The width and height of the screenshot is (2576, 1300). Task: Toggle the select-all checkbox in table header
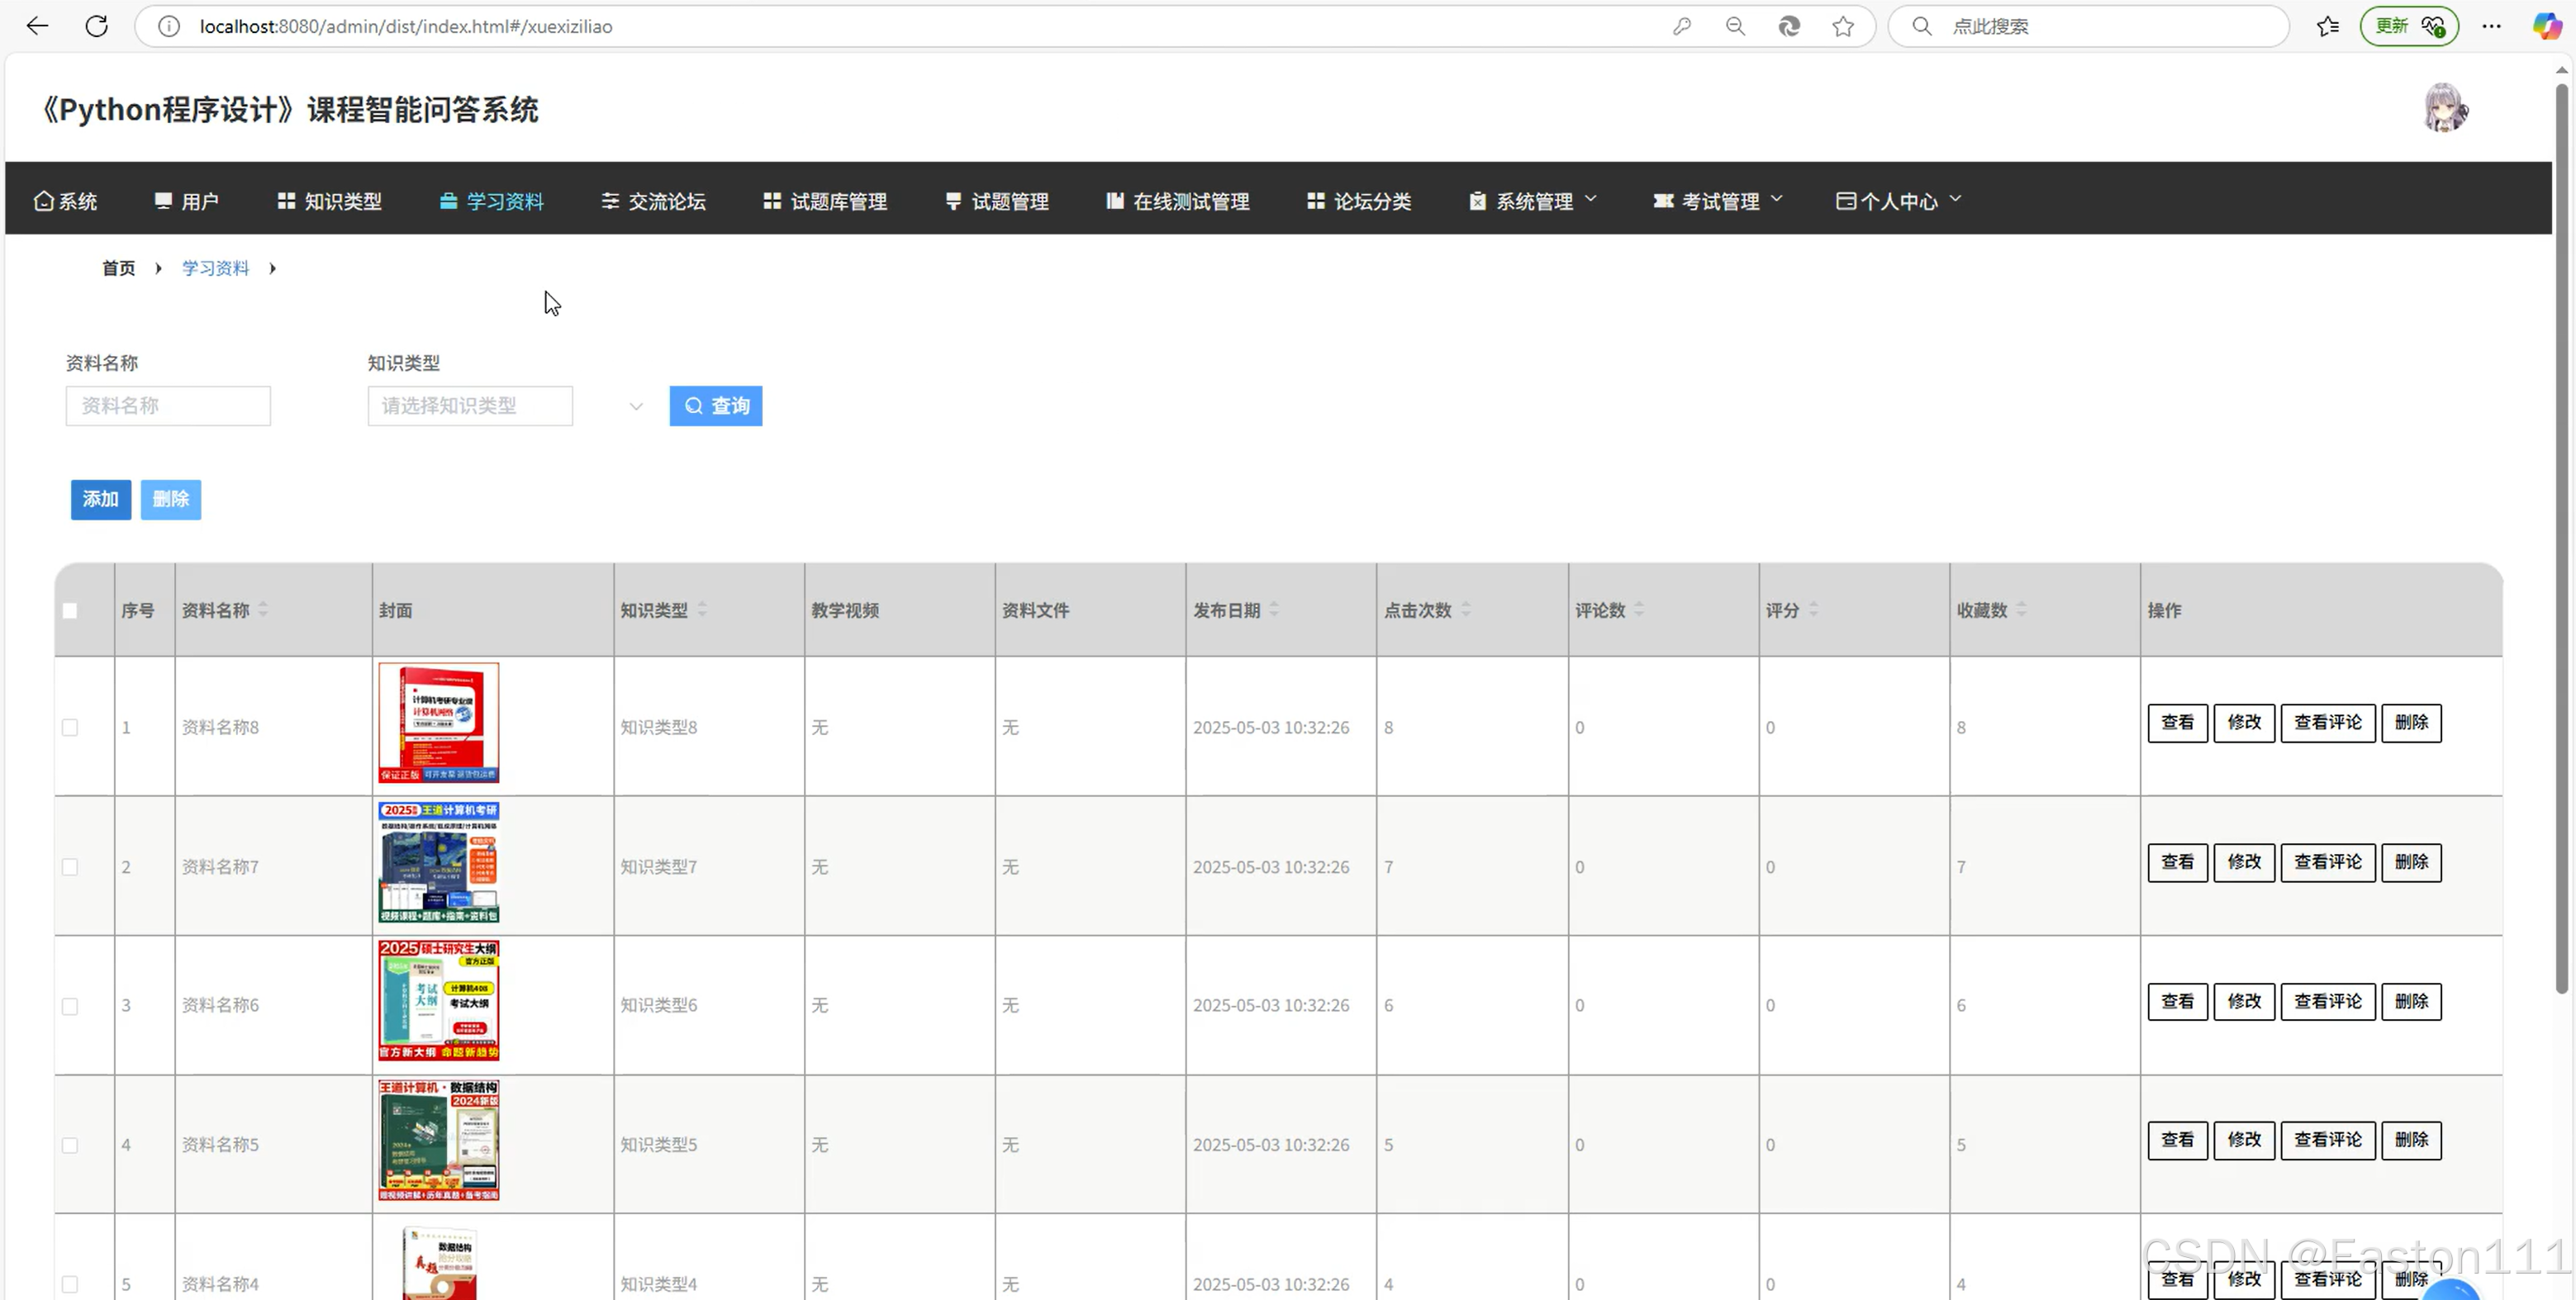70,611
